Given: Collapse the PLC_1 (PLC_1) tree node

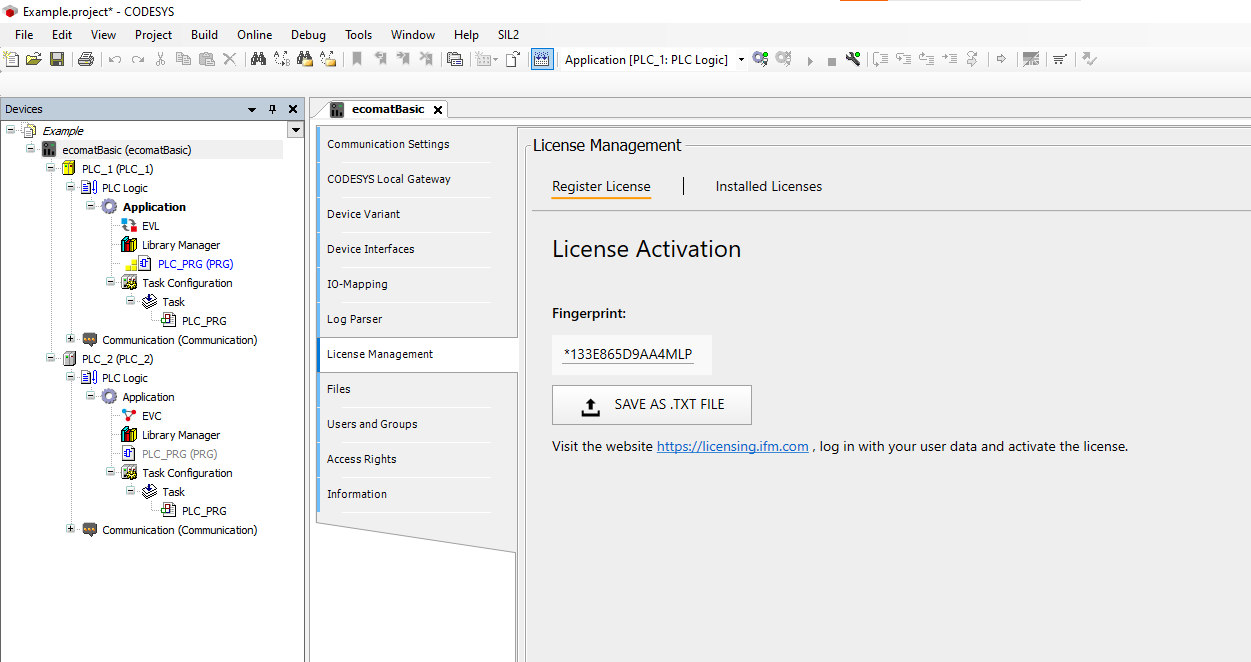Looking at the screenshot, I should [x=50, y=168].
